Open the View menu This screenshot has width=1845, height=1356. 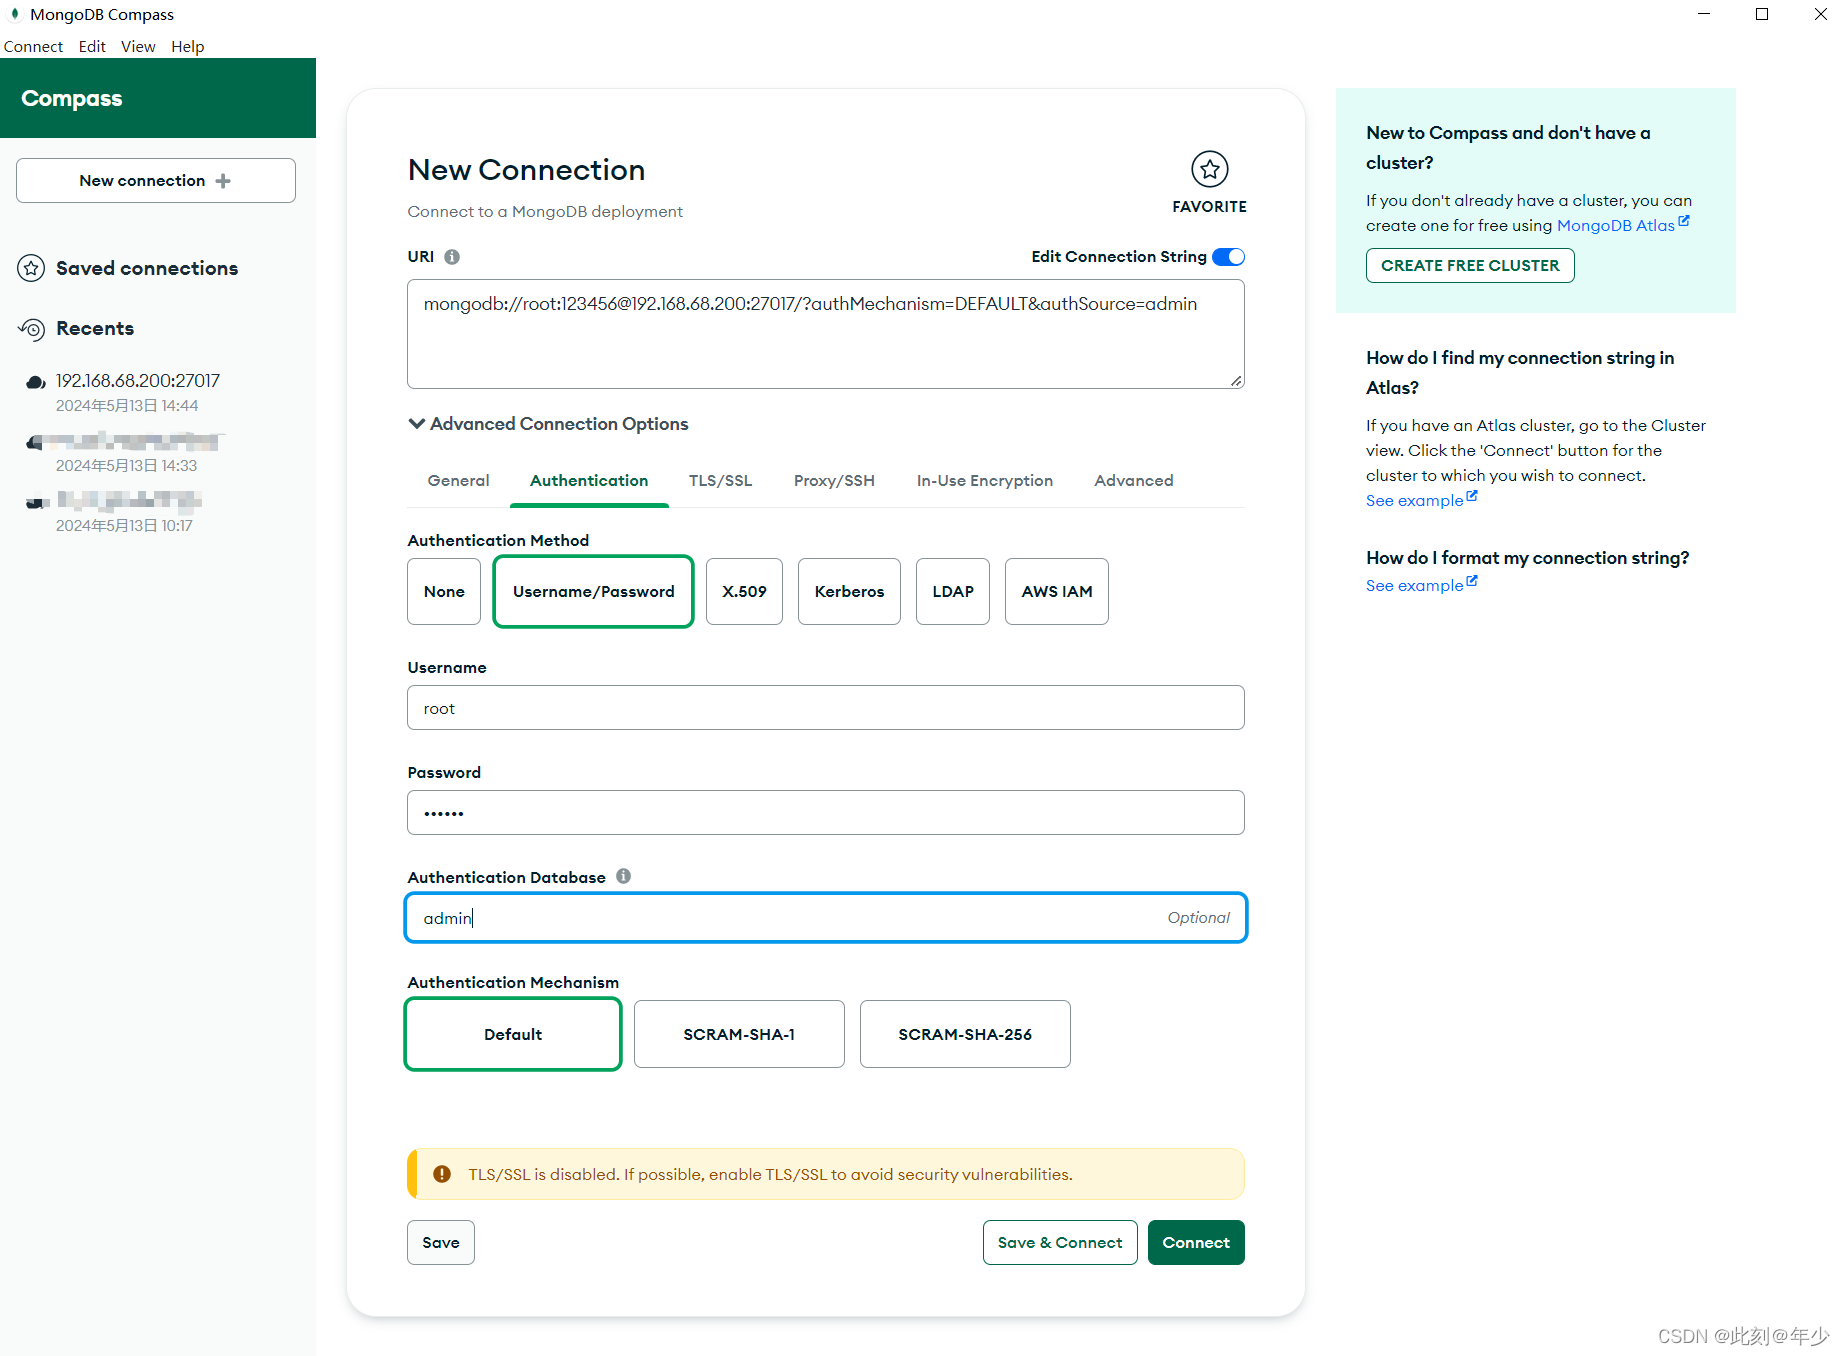coord(138,47)
